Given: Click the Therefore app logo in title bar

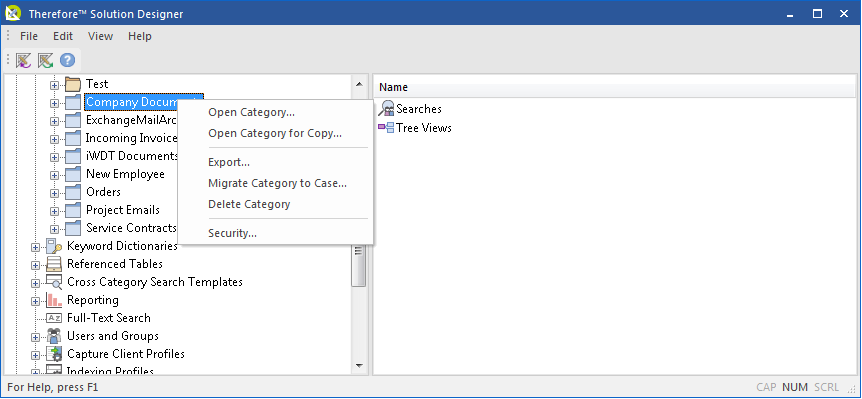Looking at the screenshot, I should pos(13,13).
